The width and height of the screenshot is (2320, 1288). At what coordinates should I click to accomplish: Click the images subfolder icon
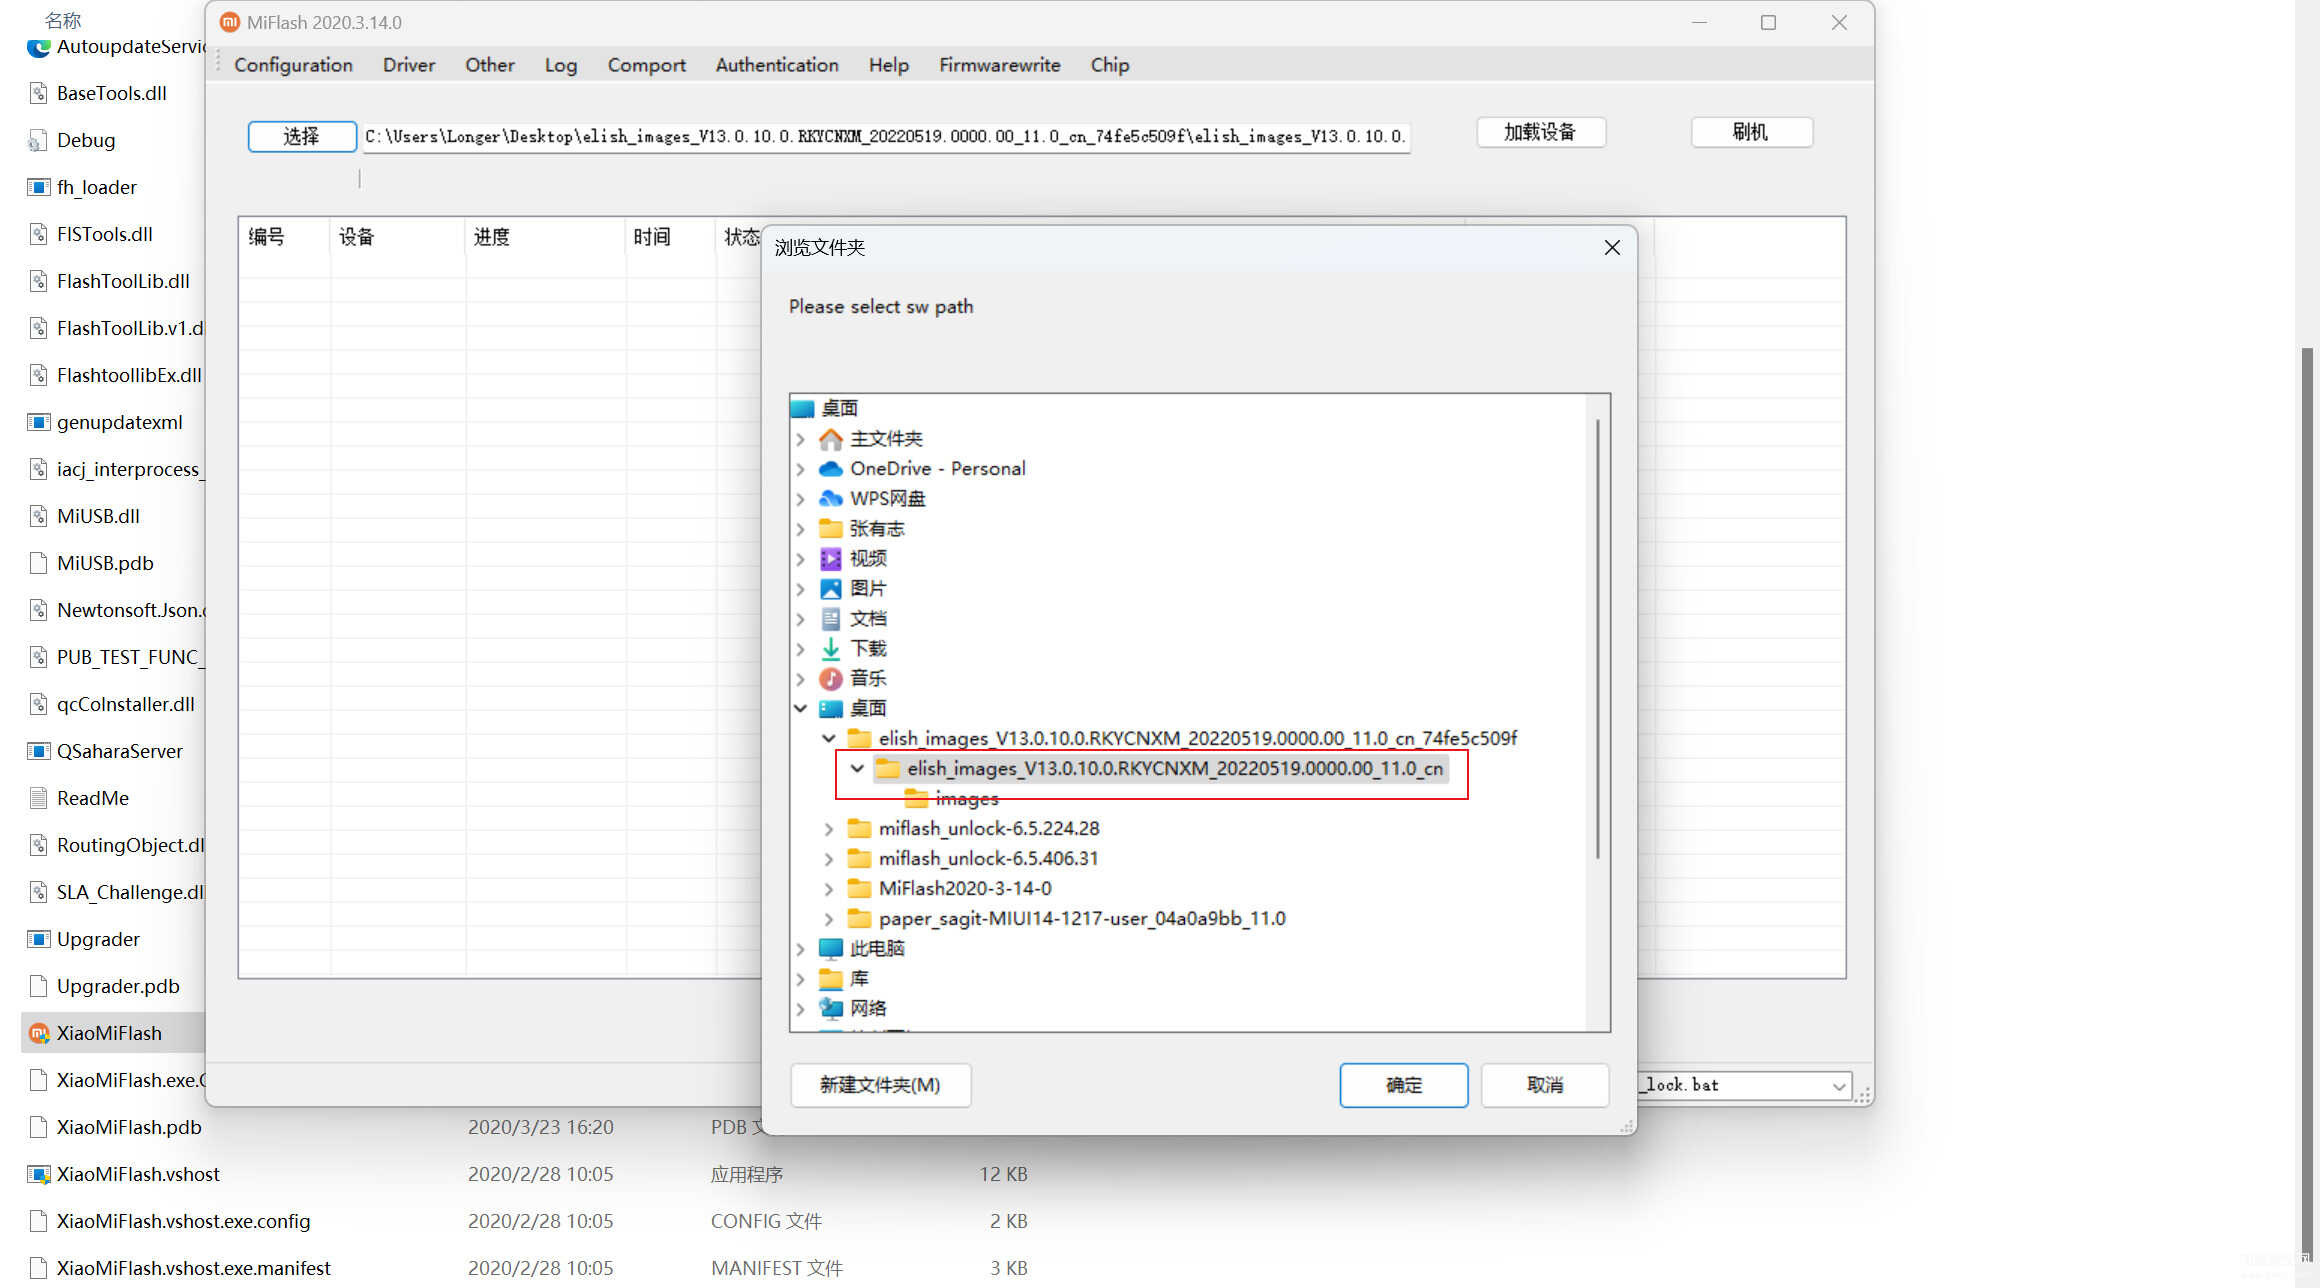point(916,798)
